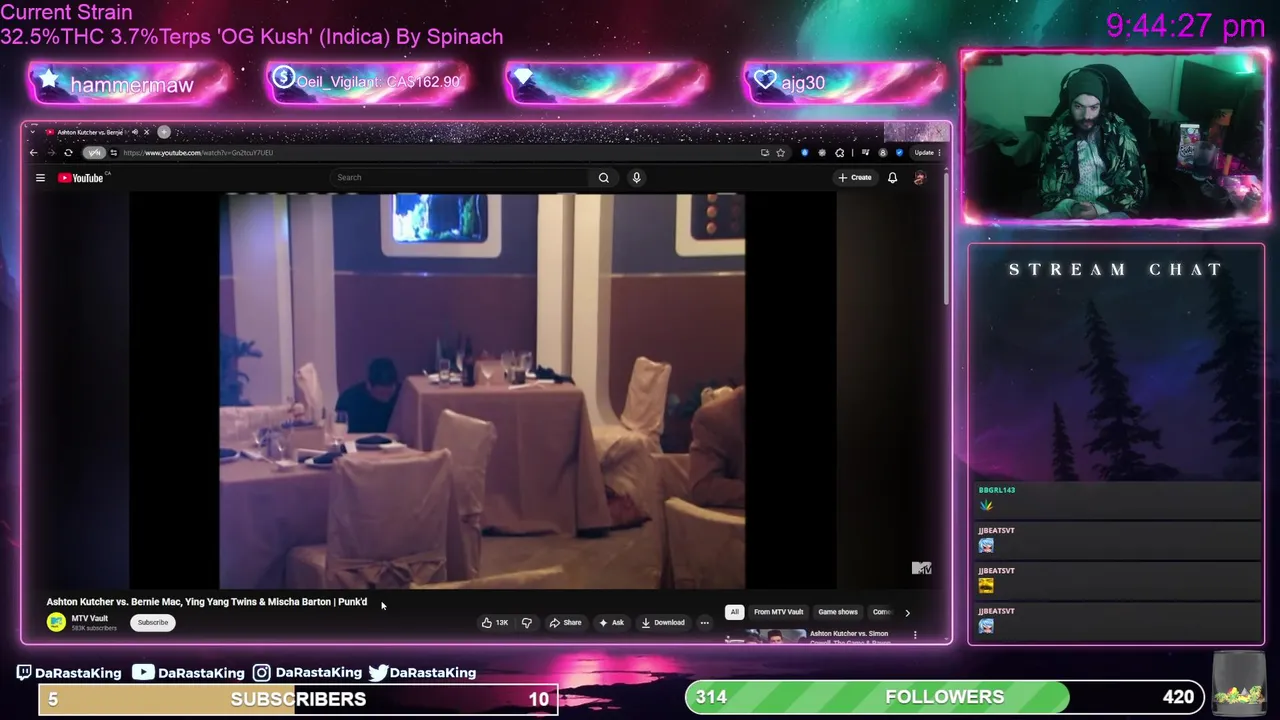Screen dimensions: 1280x720
Task: Start voice search with the microphone icon
Action: 636,178
